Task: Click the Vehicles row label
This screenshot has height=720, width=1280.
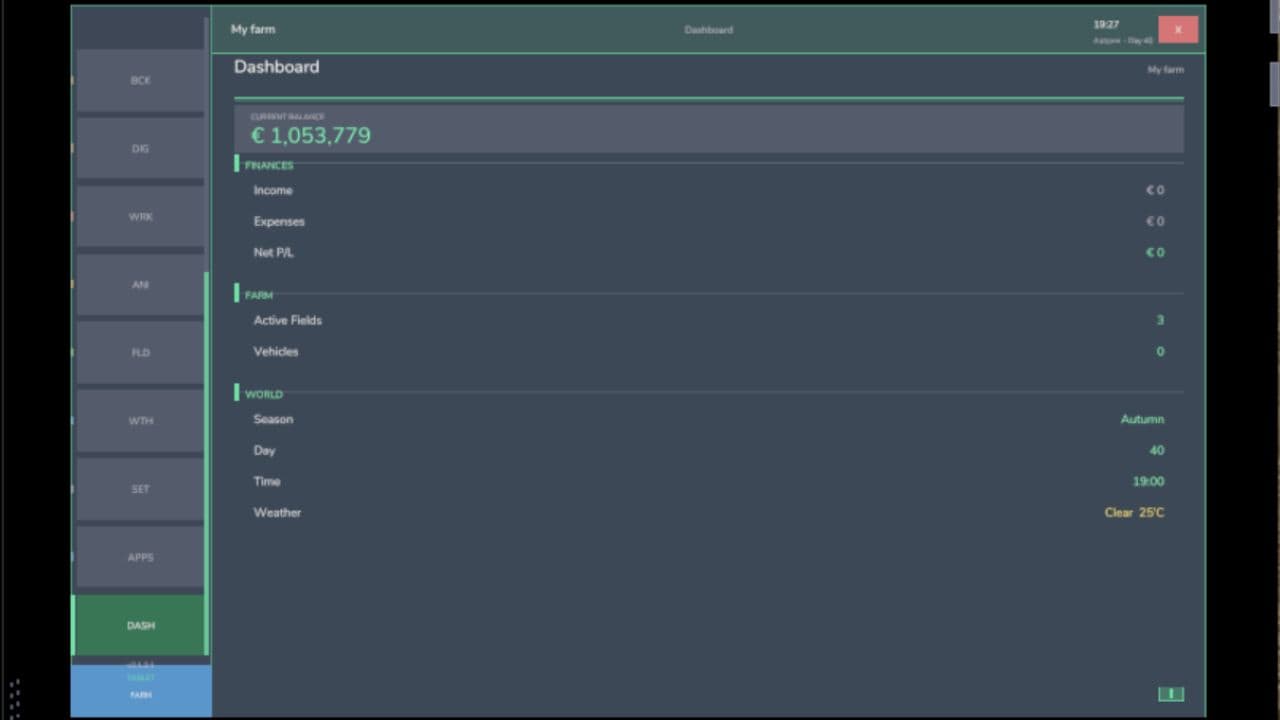Action: 276,351
